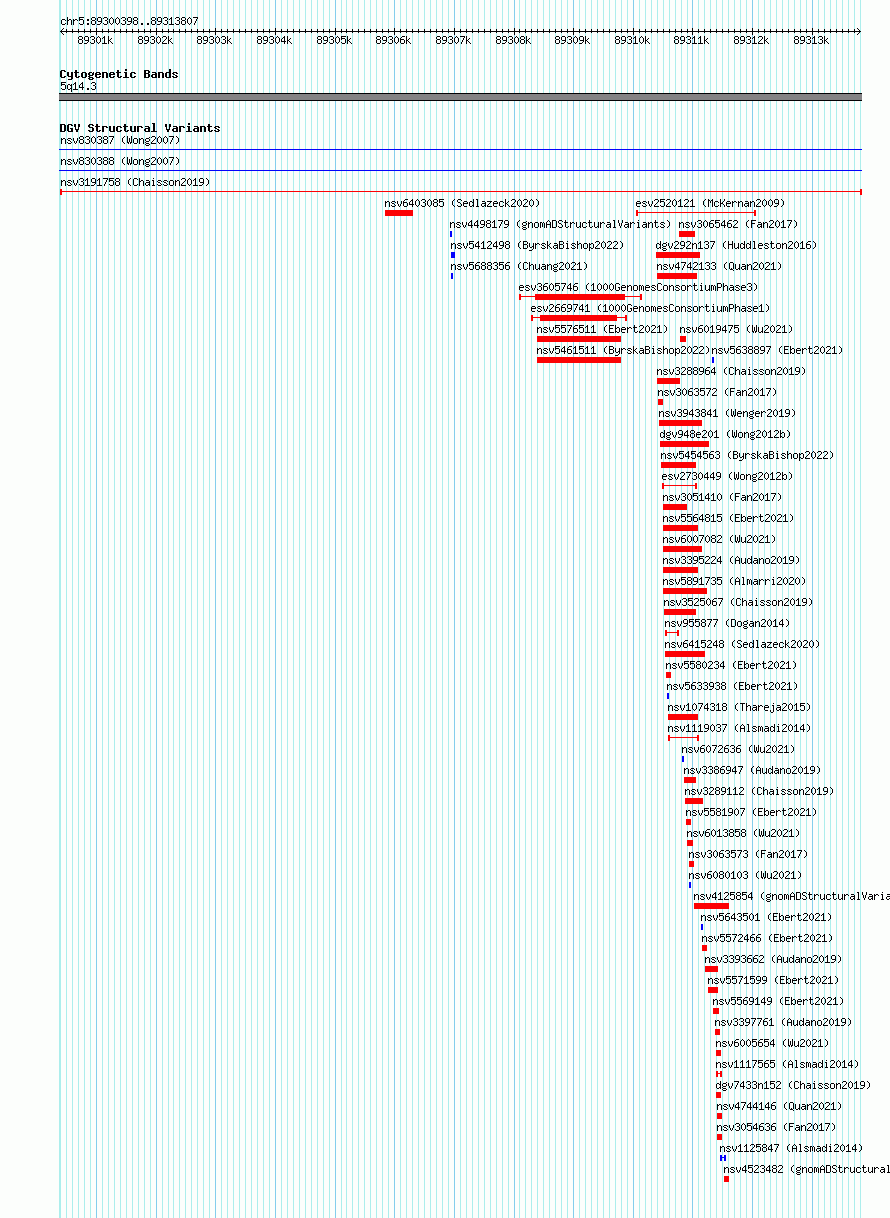Select the DGV Structural Variants track title
890x1218 pixels.
(x=140, y=128)
